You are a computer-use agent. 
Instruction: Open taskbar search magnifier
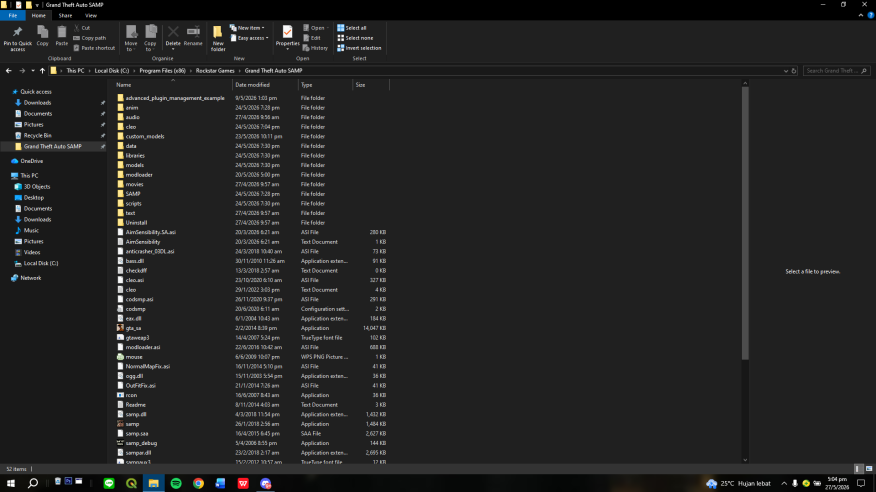click(x=33, y=483)
